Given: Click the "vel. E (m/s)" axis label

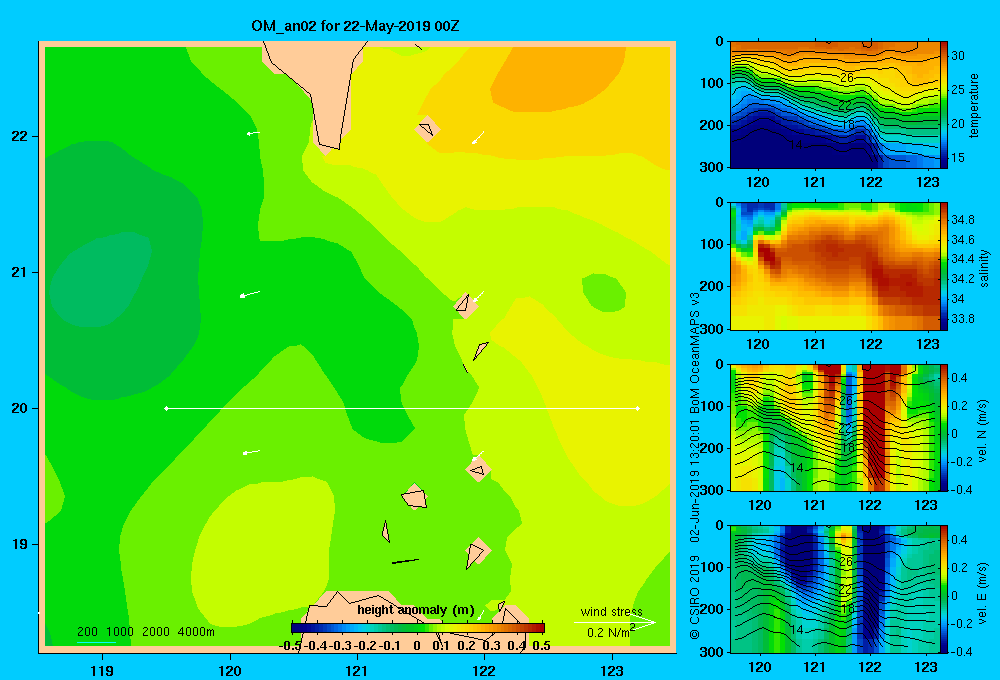Looking at the screenshot, I should click(983, 592).
